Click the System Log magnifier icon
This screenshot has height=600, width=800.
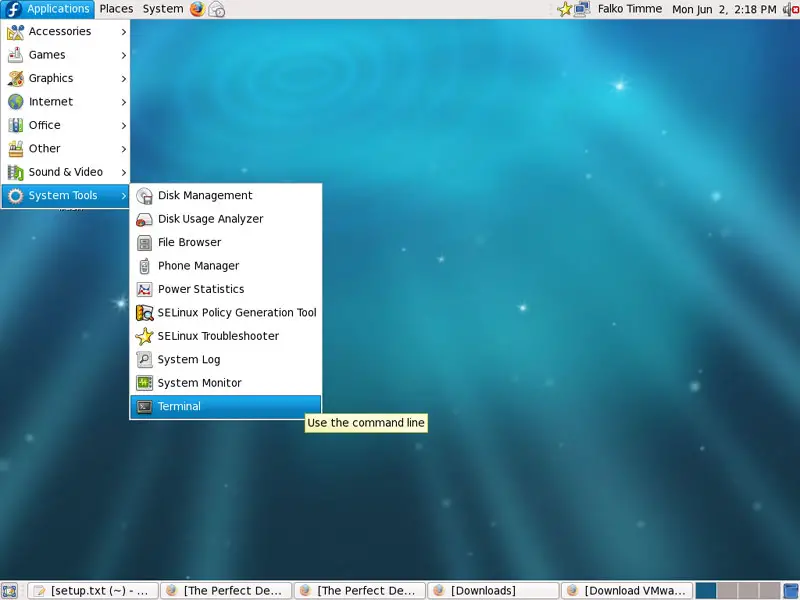click(x=144, y=360)
